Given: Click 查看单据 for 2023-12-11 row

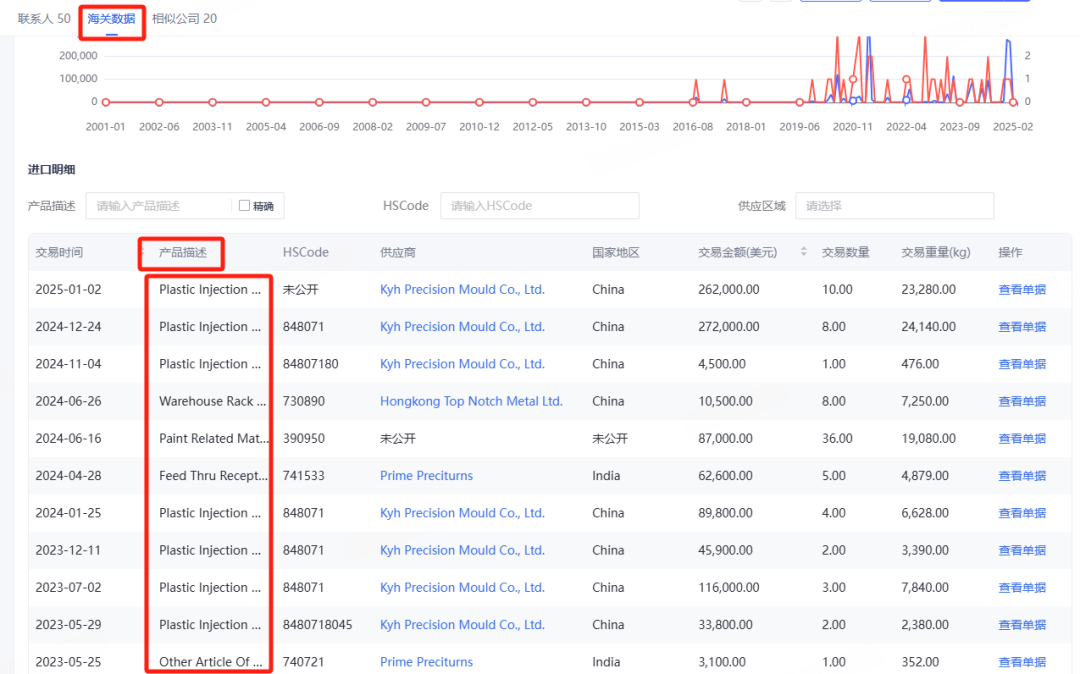Looking at the screenshot, I should (x=1022, y=549).
